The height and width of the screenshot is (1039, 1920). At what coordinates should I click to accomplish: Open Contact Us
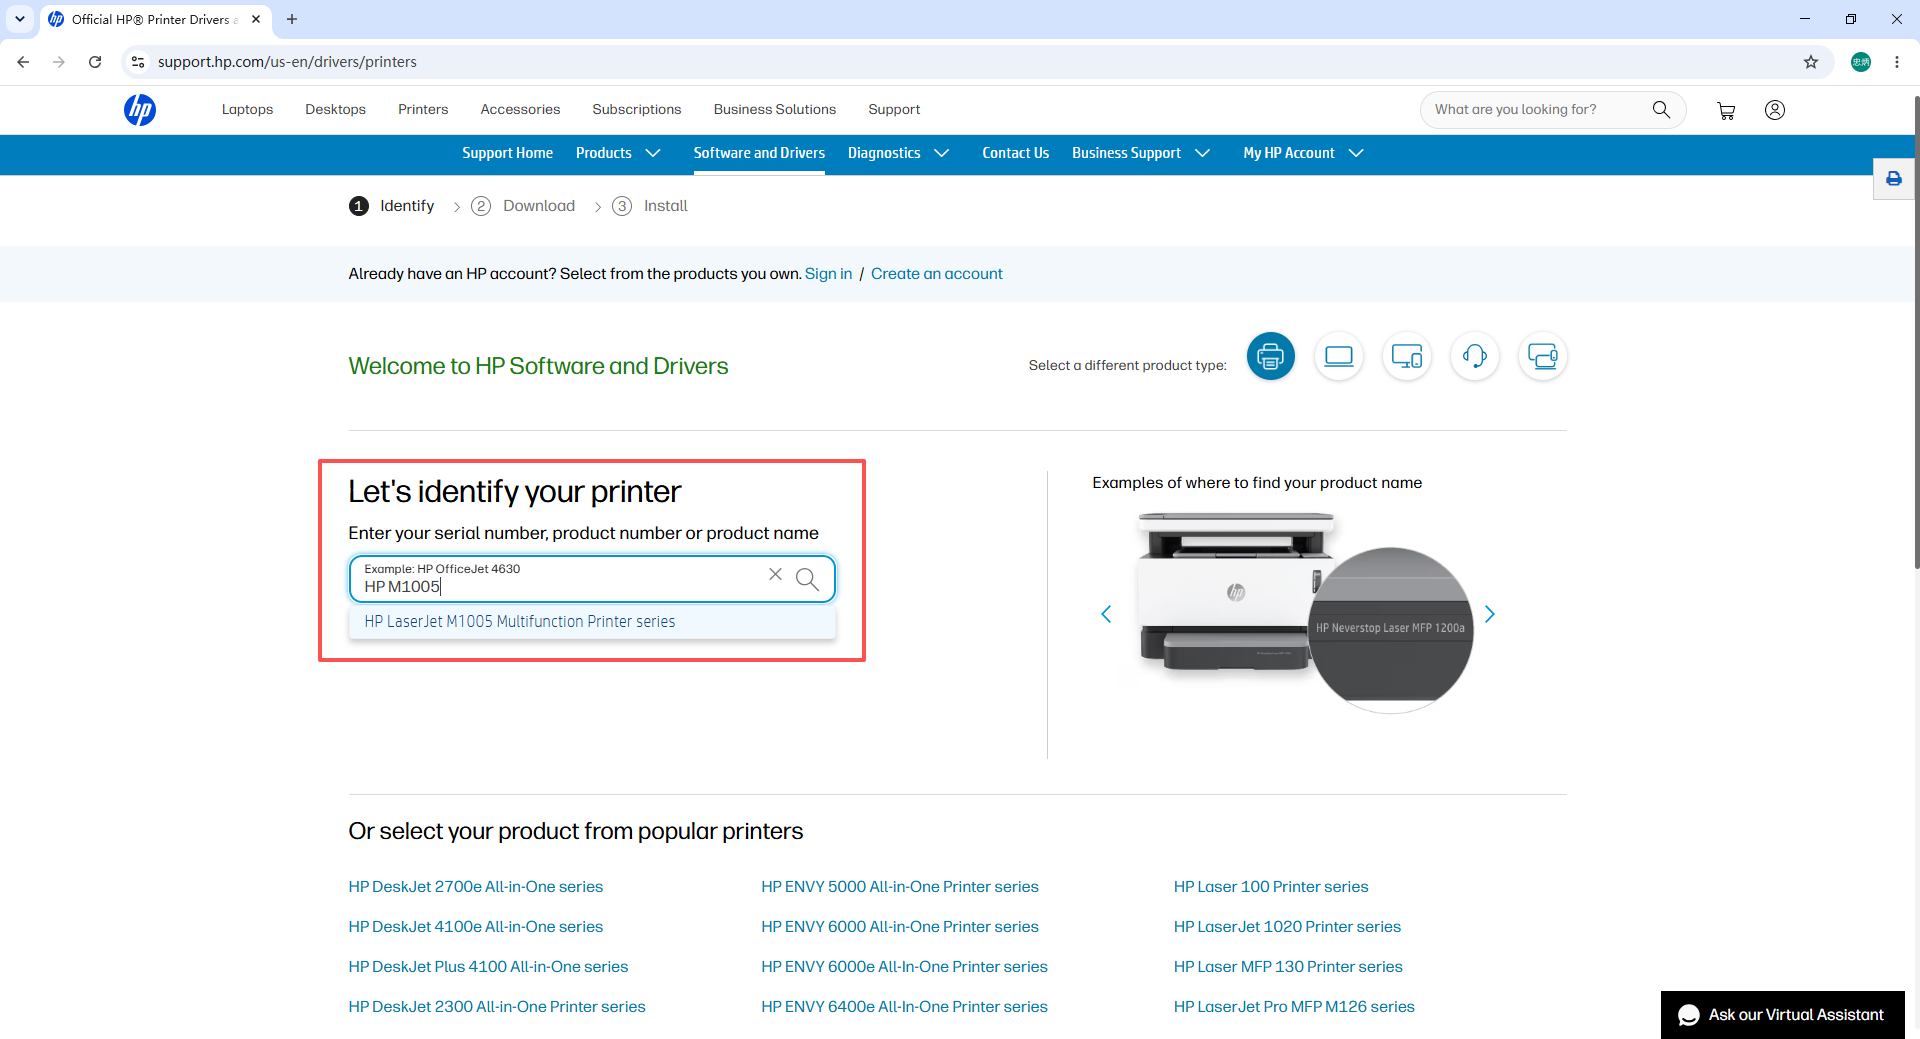[1015, 153]
